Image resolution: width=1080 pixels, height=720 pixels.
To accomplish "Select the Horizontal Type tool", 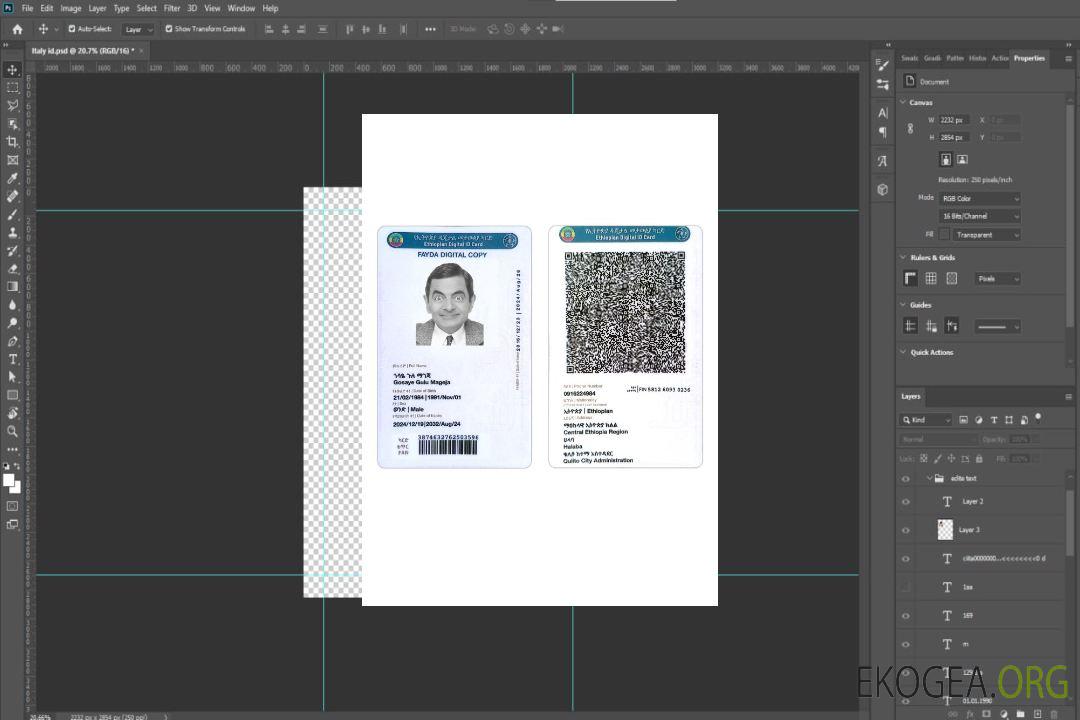I will pos(13,359).
